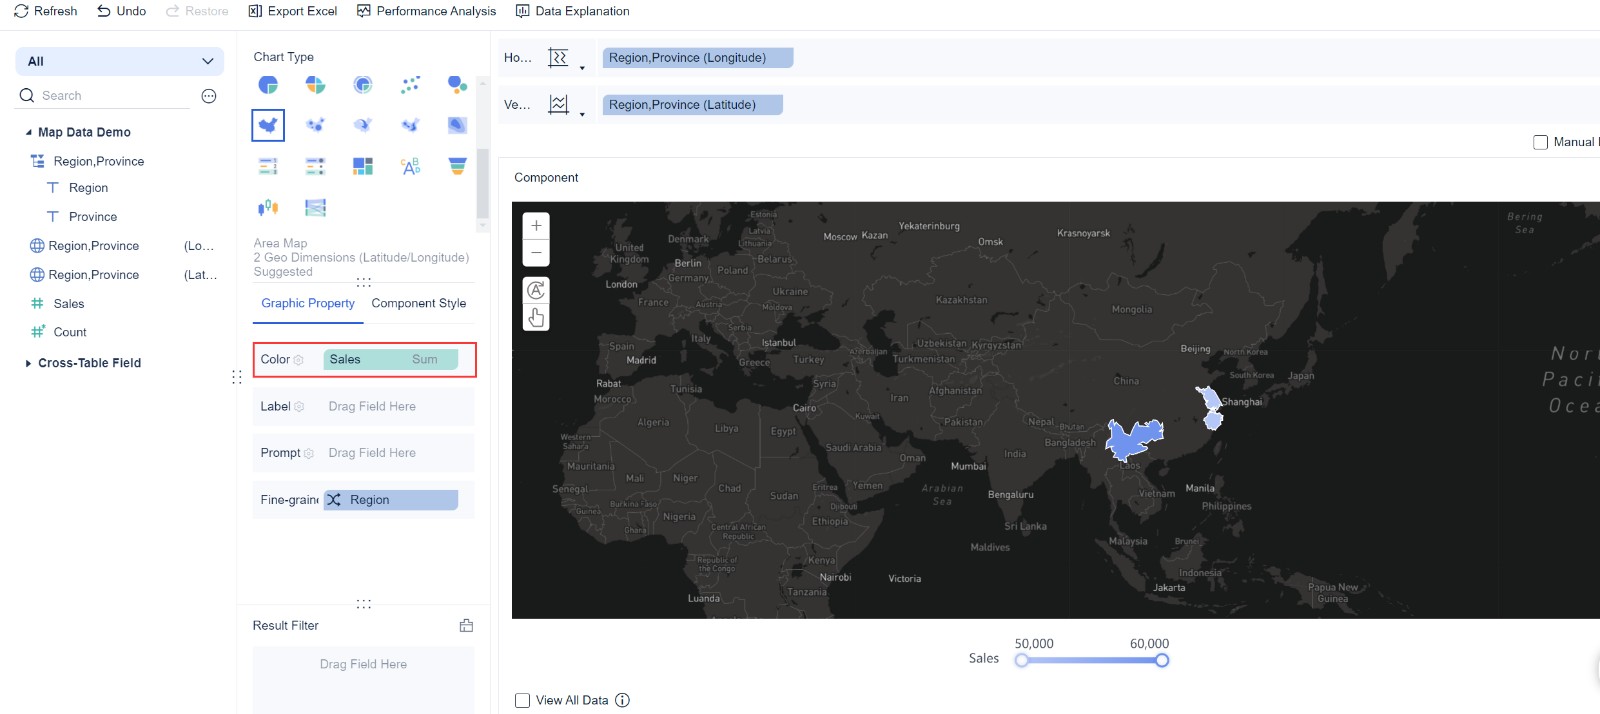The image size is (1600, 714).
Task: Select the heat map chart icon
Action: click(457, 125)
